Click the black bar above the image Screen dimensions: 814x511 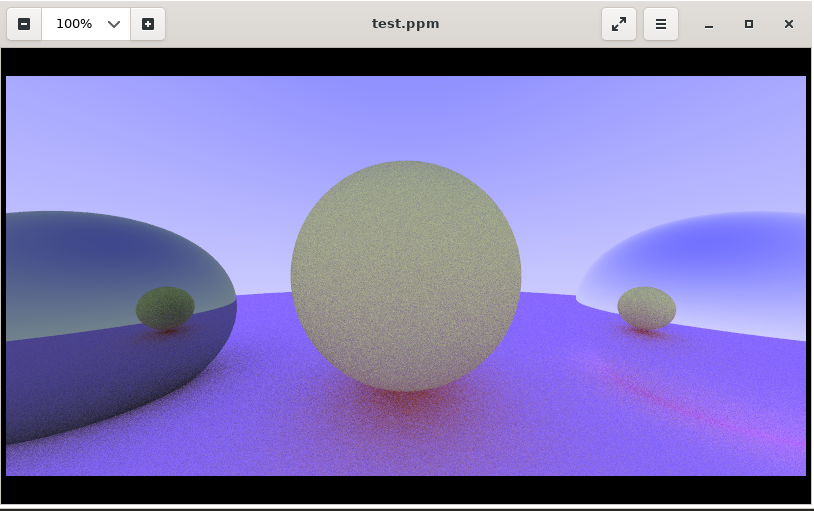pyautogui.click(x=406, y=61)
